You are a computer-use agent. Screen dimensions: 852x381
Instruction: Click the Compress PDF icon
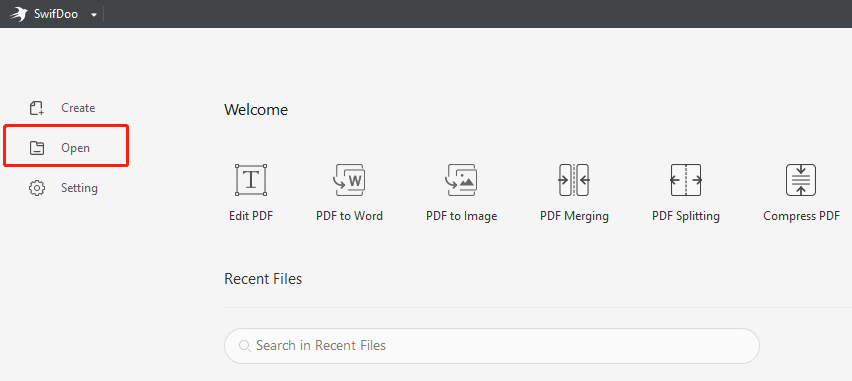[801, 180]
